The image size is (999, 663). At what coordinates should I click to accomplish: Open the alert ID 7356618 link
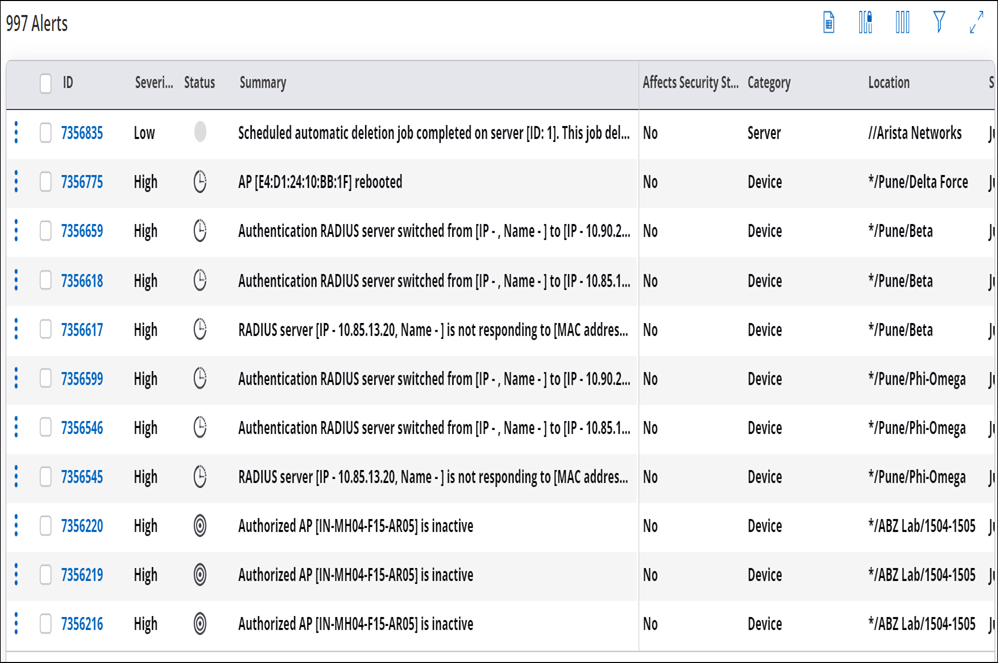tap(82, 280)
